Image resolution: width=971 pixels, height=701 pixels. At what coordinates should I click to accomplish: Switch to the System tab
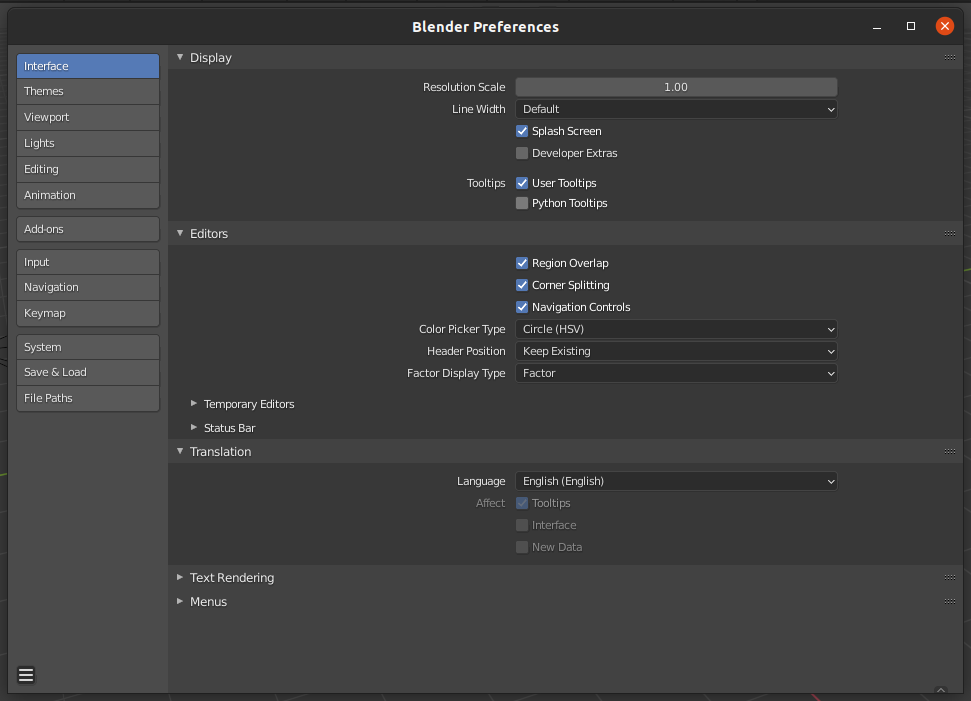point(88,347)
